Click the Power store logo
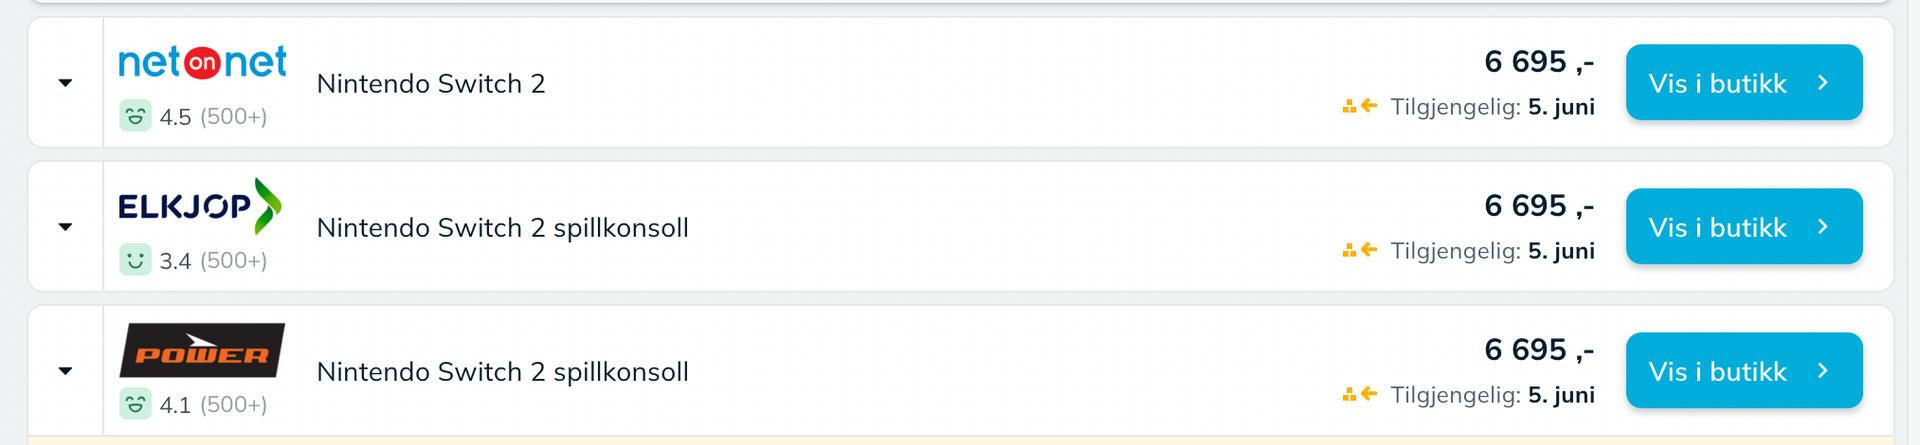Viewport: 1920px width, 445px height. click(202, 350)
